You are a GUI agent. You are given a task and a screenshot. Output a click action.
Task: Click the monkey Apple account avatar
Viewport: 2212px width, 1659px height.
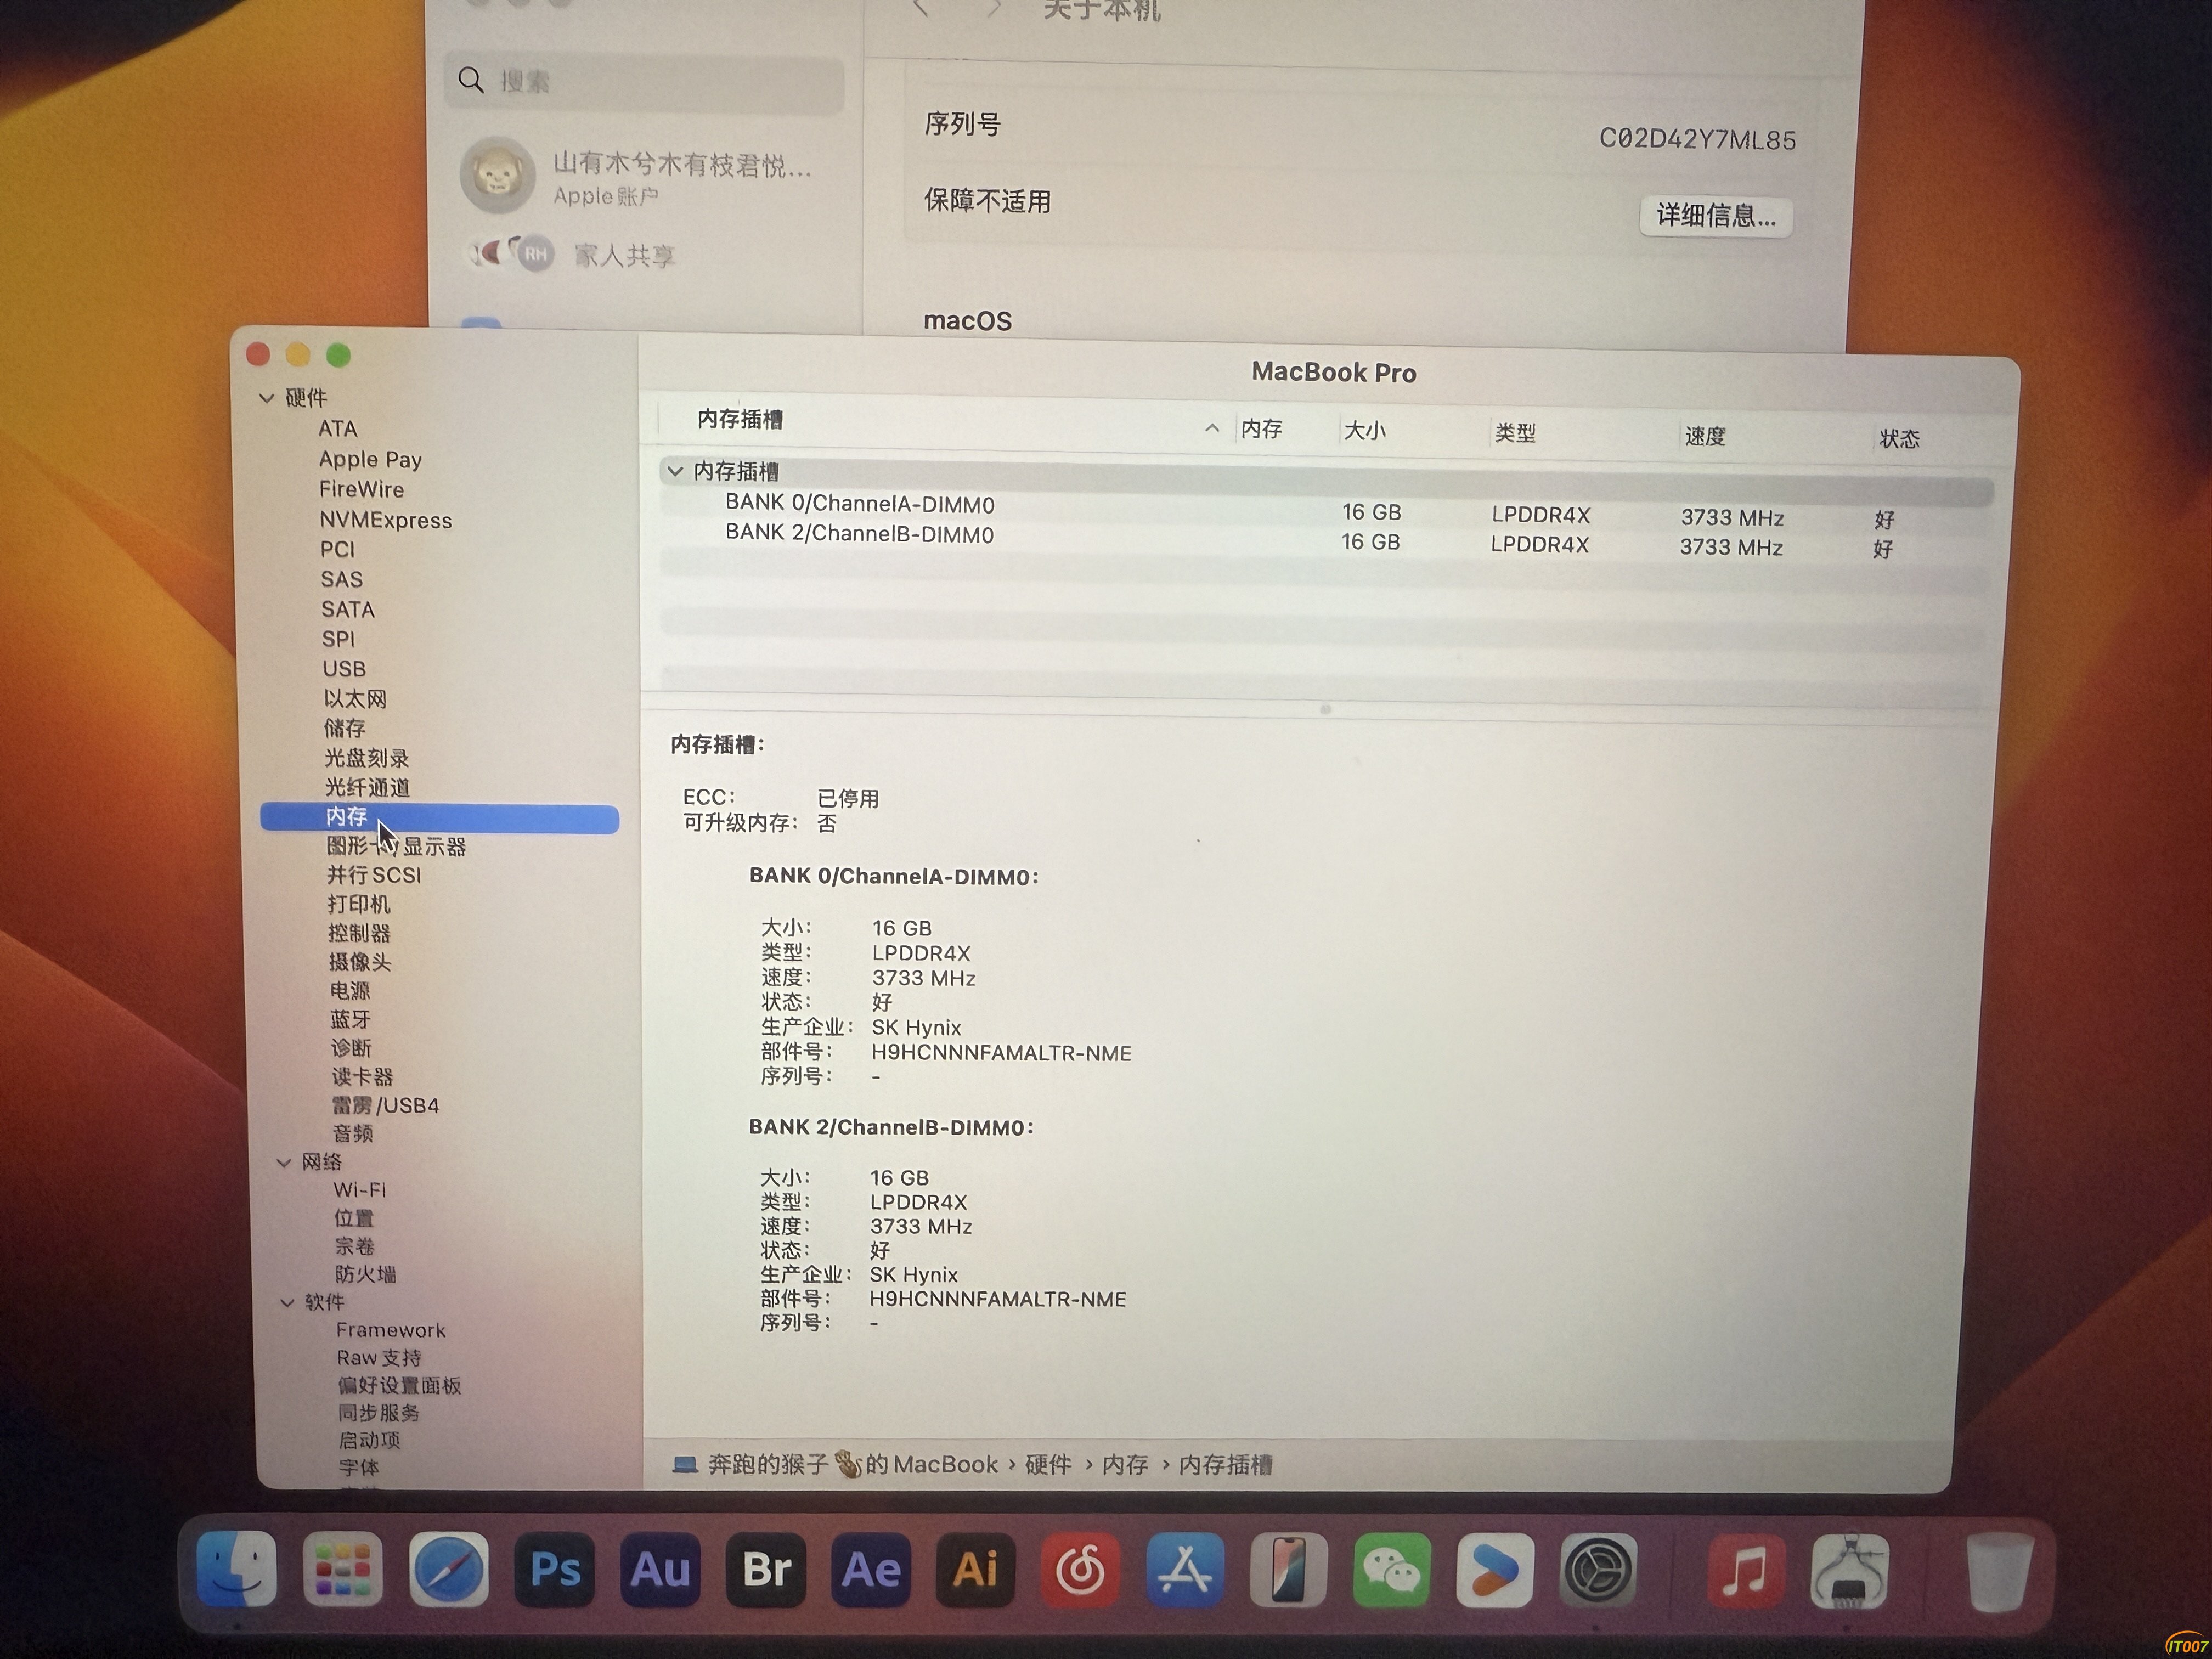(497, 175)
